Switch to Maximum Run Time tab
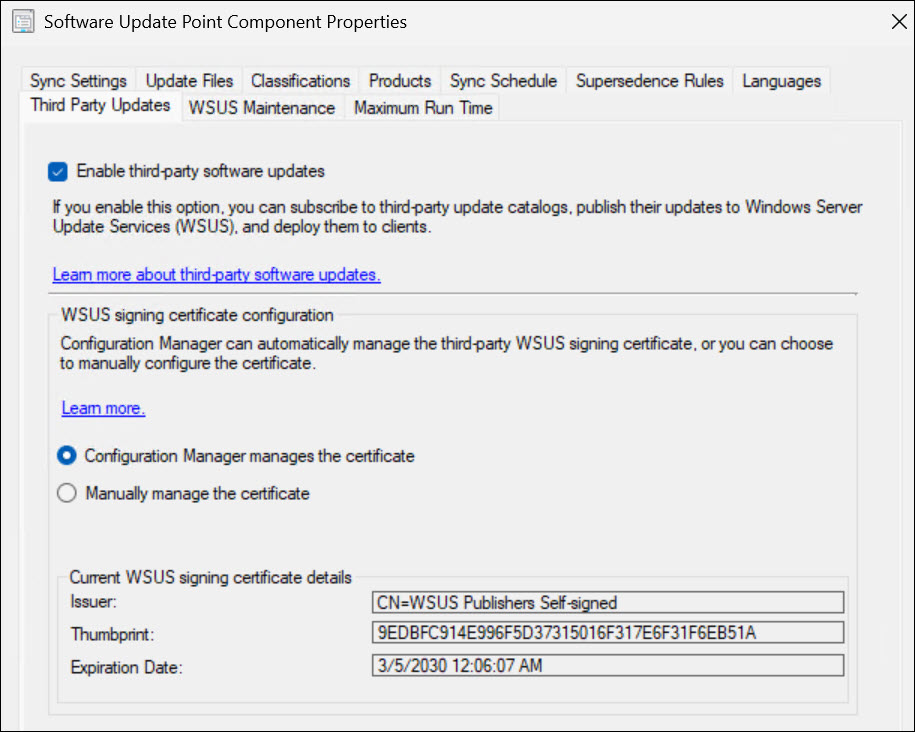Viewport: 915px width, 732px height. [x=423, y=108]
